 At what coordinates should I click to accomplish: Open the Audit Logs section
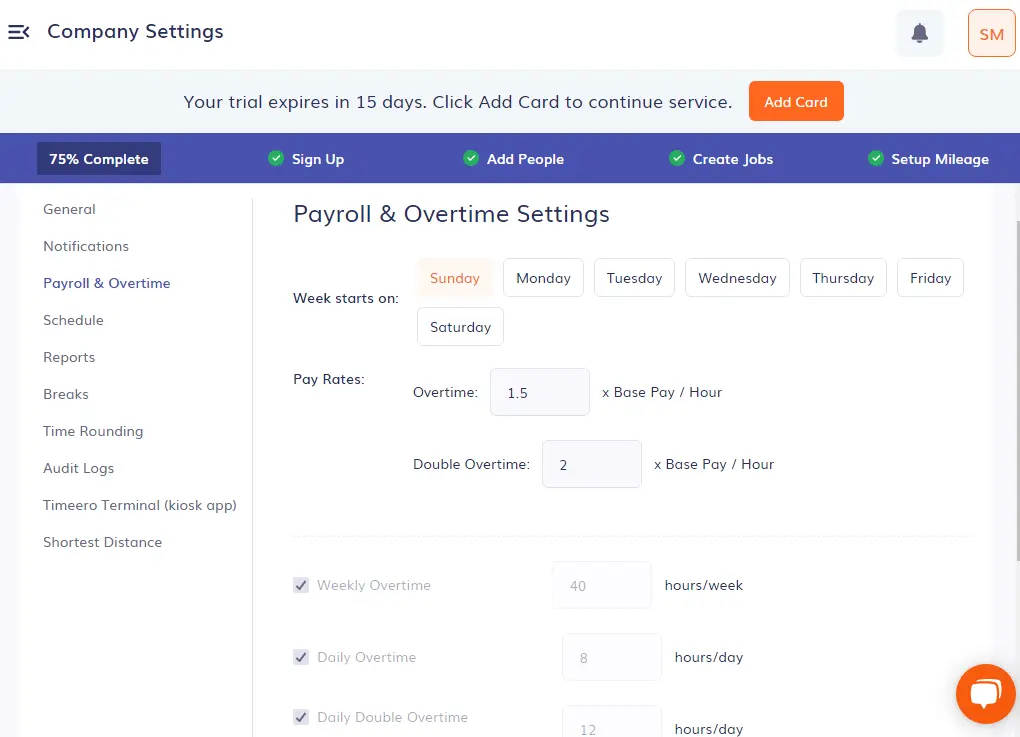(78, 468)
